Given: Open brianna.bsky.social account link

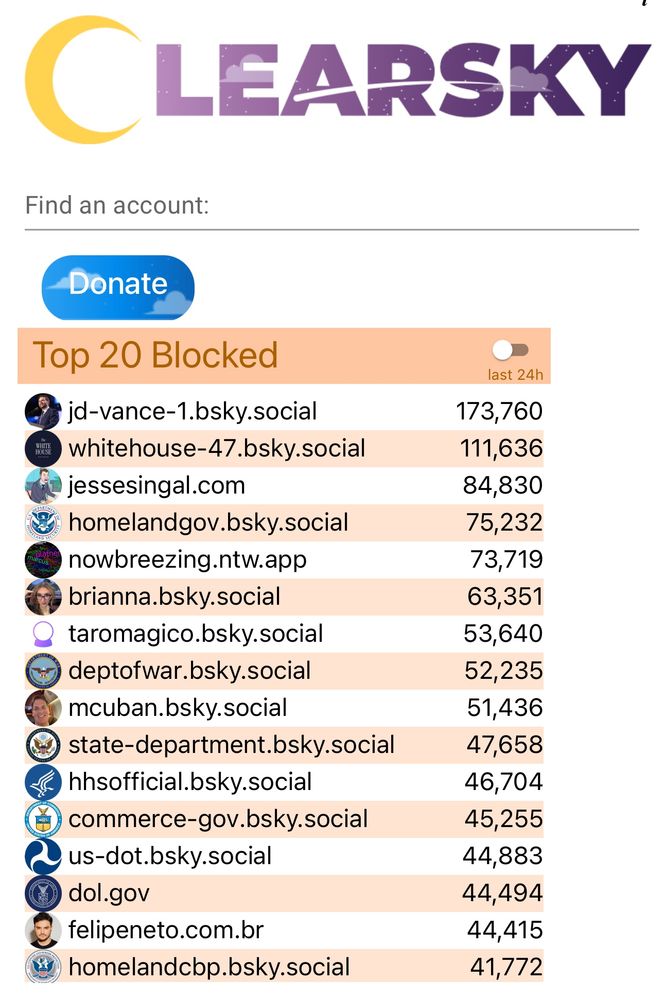Looking at the screenshot, I should click(x=174, y=597).
